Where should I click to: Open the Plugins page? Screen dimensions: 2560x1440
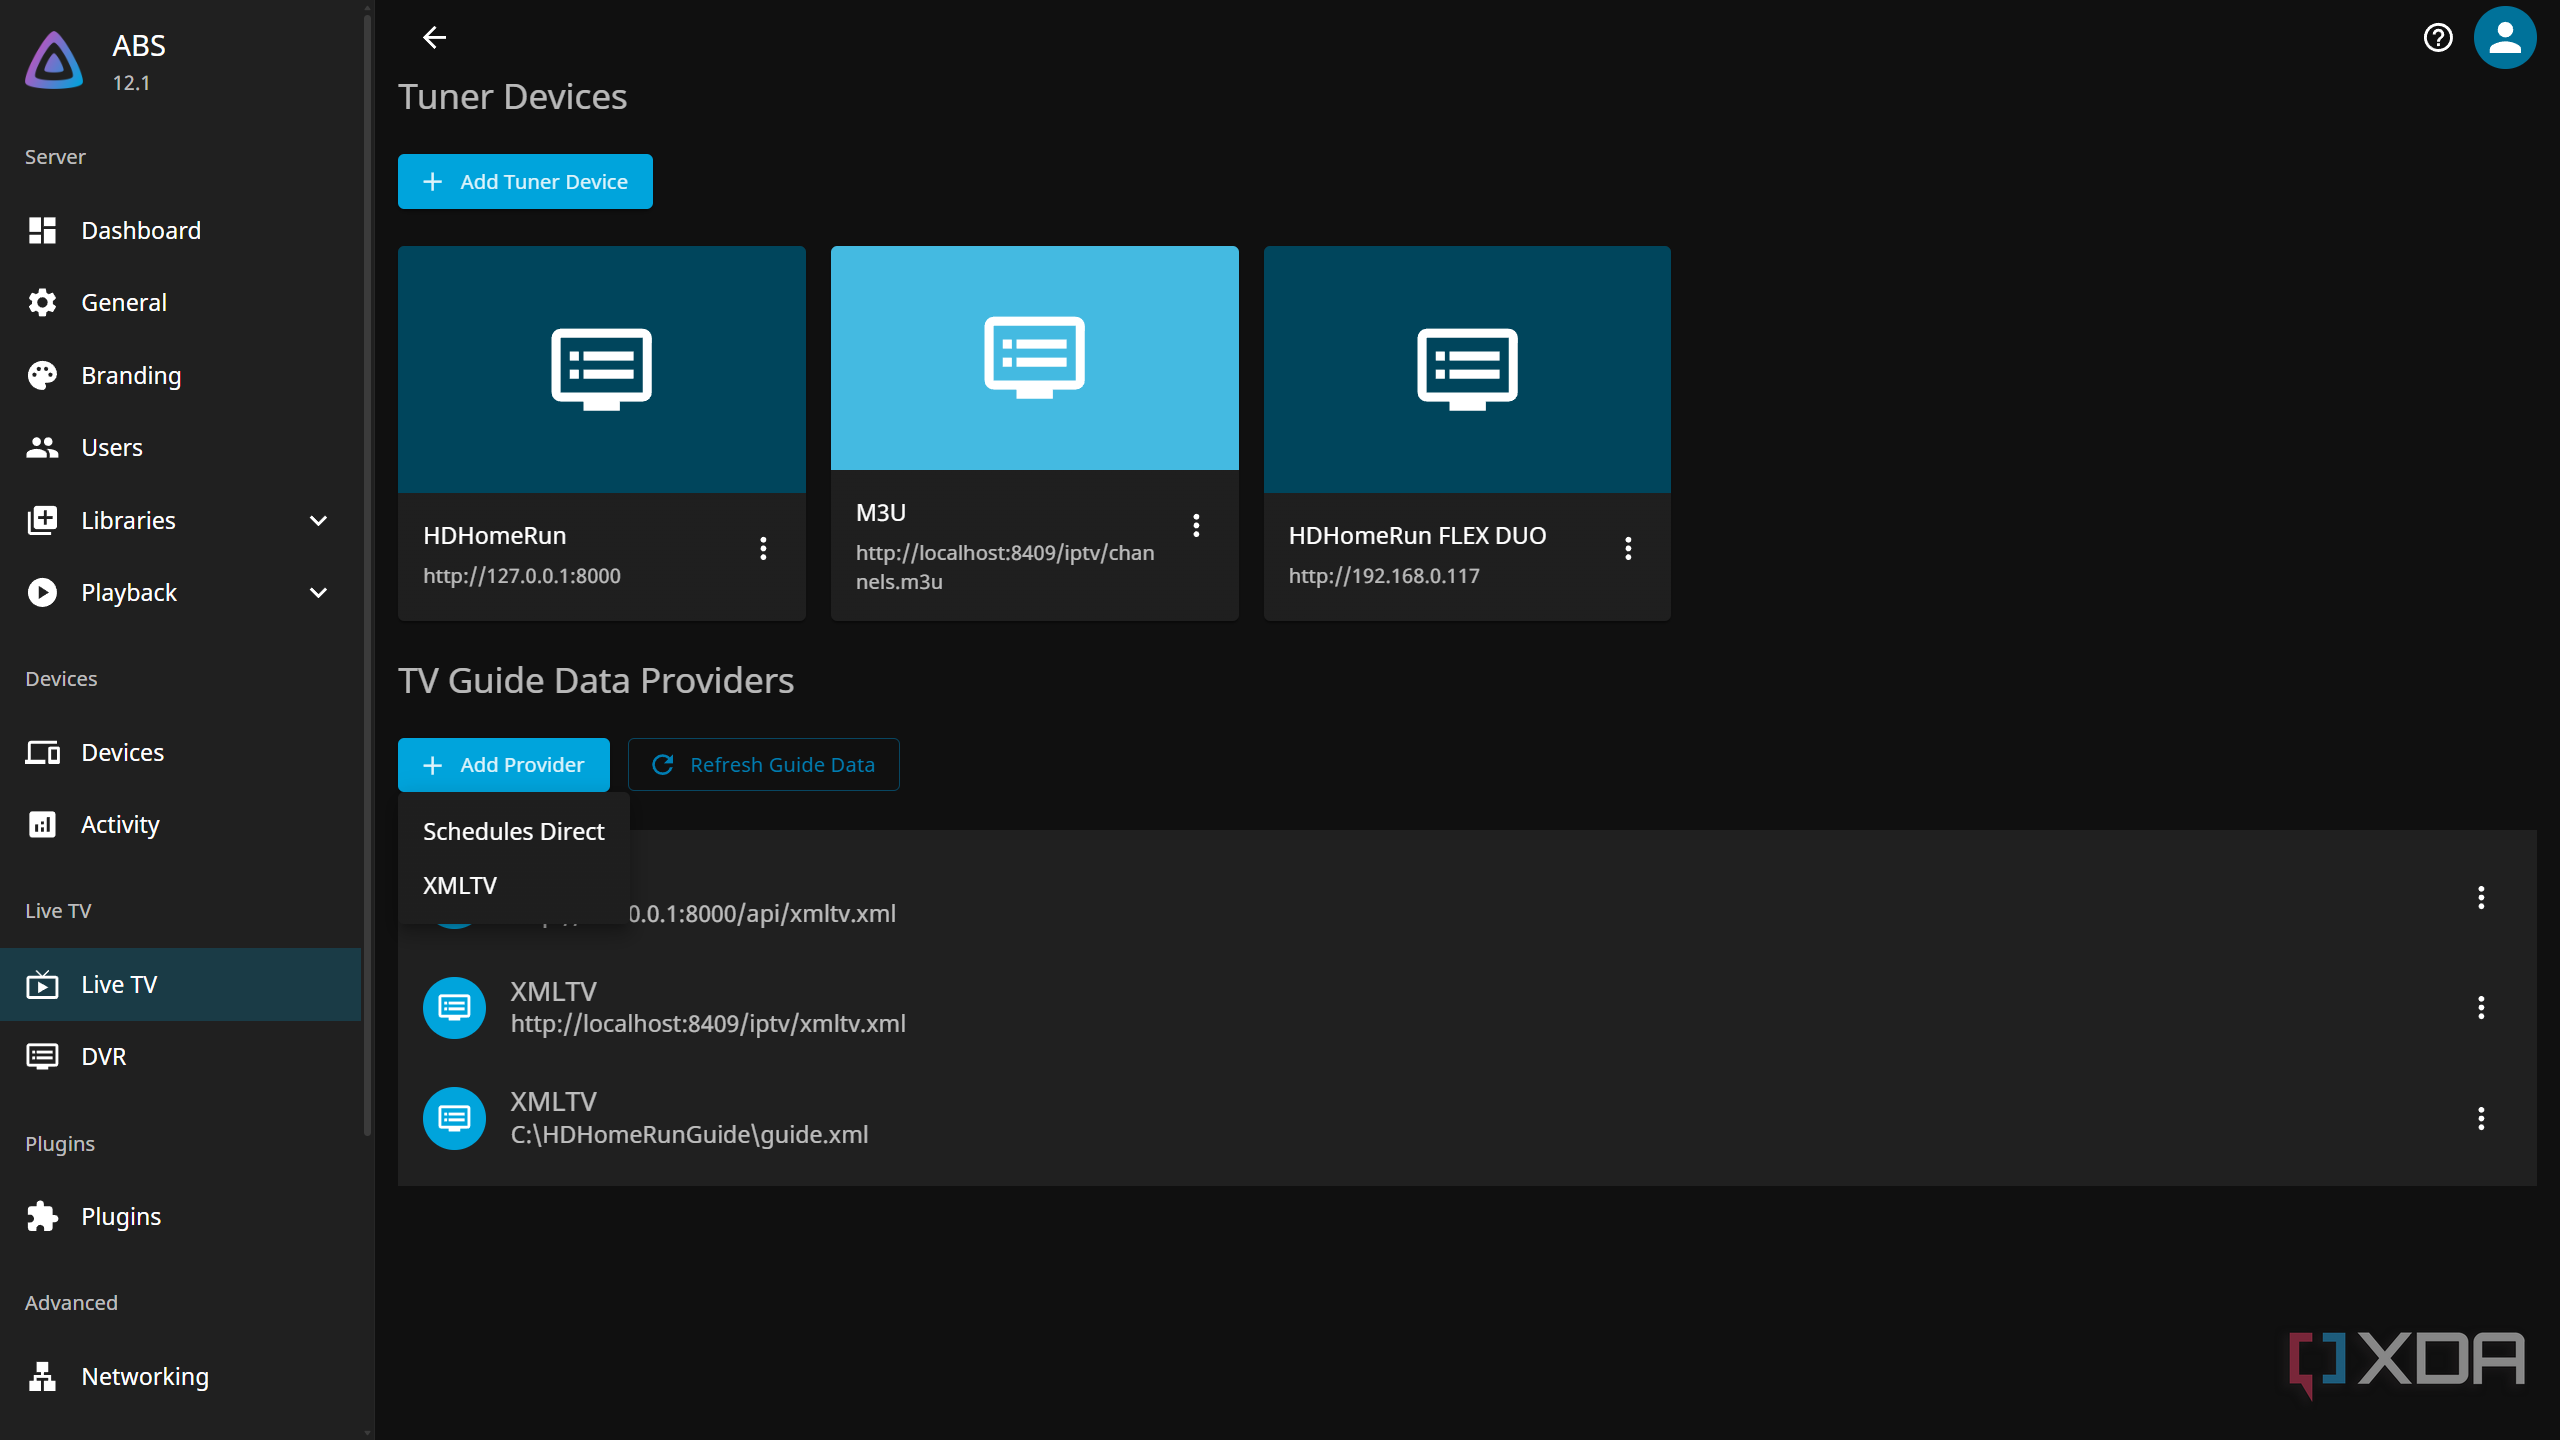point(180,1216)
